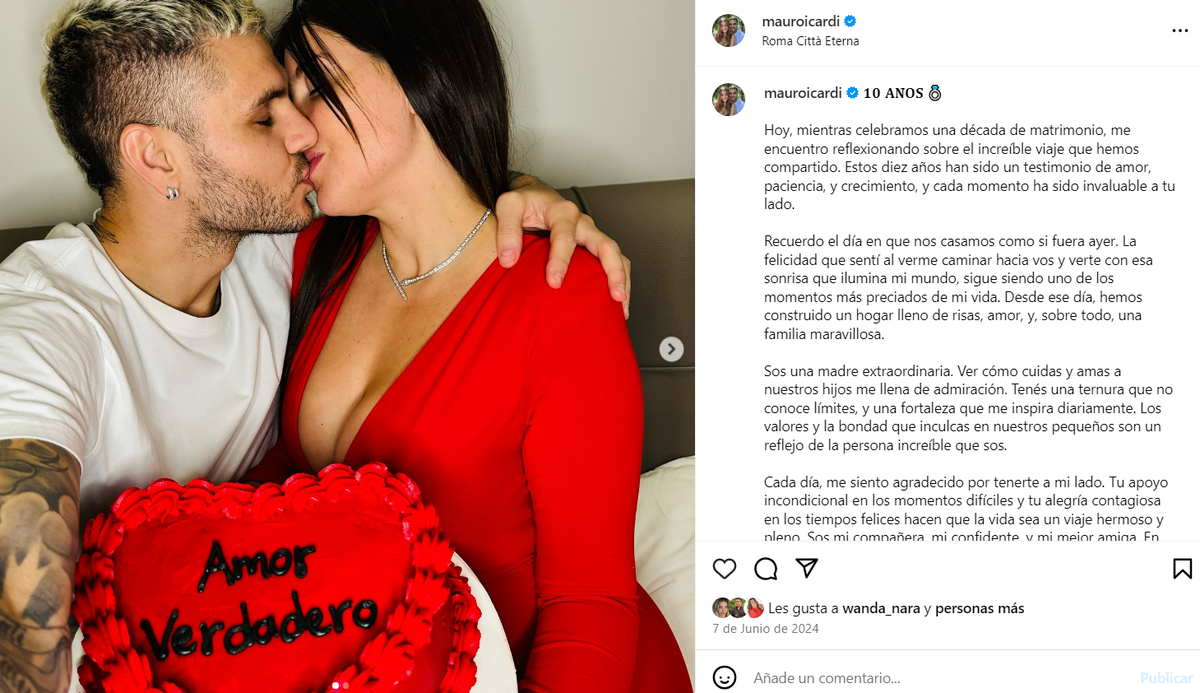Like the post with the heart icon
The height and width of the screenshot is (693, 1200).
(724, 569)
